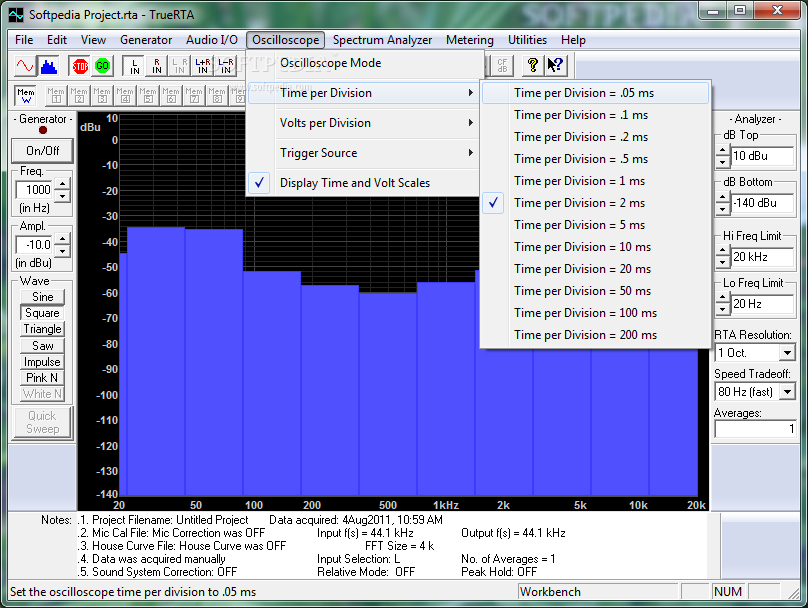Select the Square wave type
This screenshot has height=608, width=808.
[42, 313]
